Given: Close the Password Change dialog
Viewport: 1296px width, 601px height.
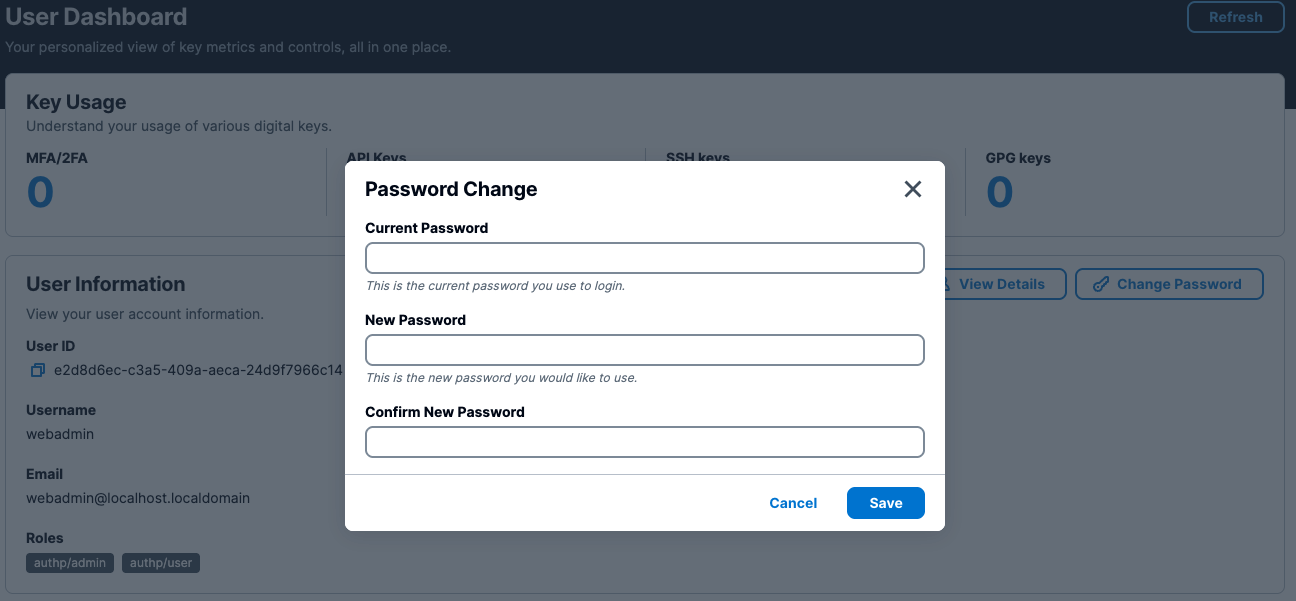Looking at the screenshot, I should click(912, 189).
